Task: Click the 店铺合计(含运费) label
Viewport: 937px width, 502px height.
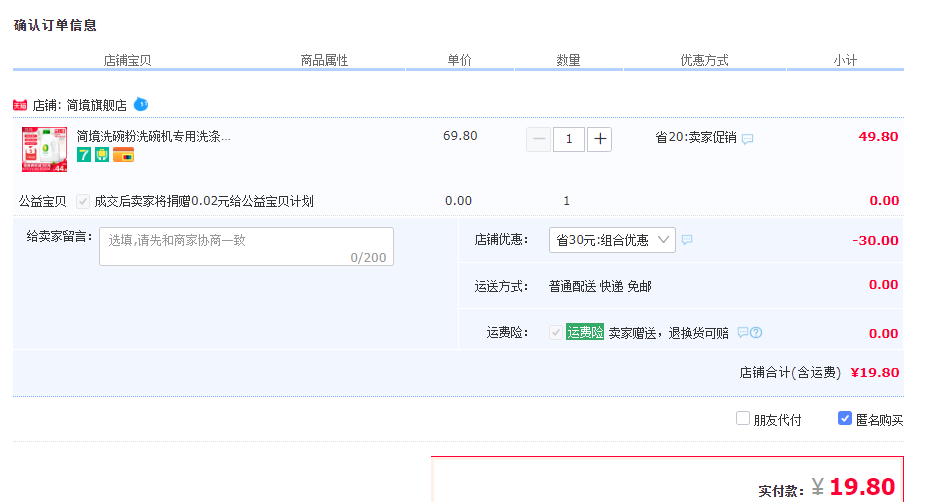Action: pos(790,373)
